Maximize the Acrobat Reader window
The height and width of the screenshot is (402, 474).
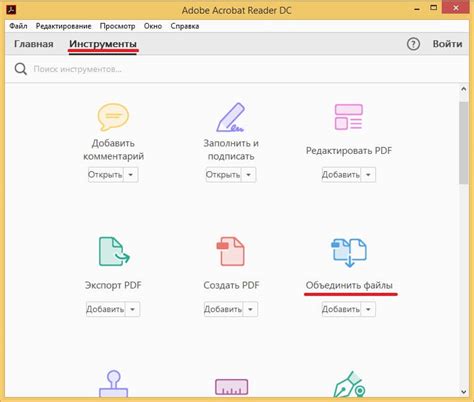[x=433, y=8]
